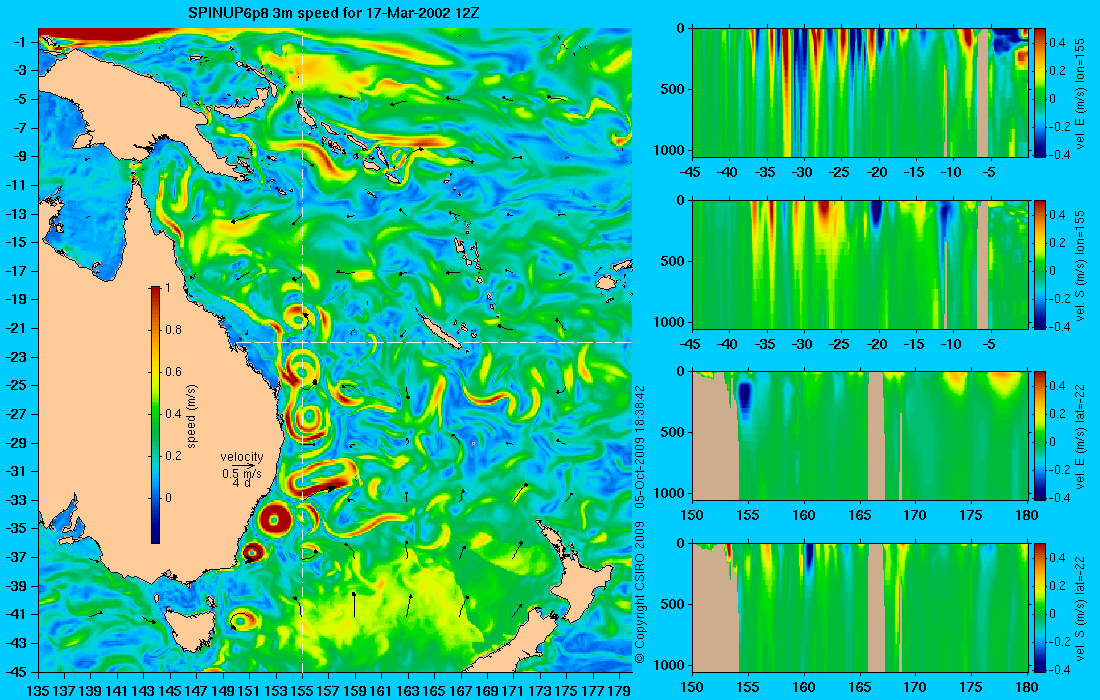Click the "0.8" tick on speed colorbar
This screenshot has height=700, width=1100.
coord(173,330)
